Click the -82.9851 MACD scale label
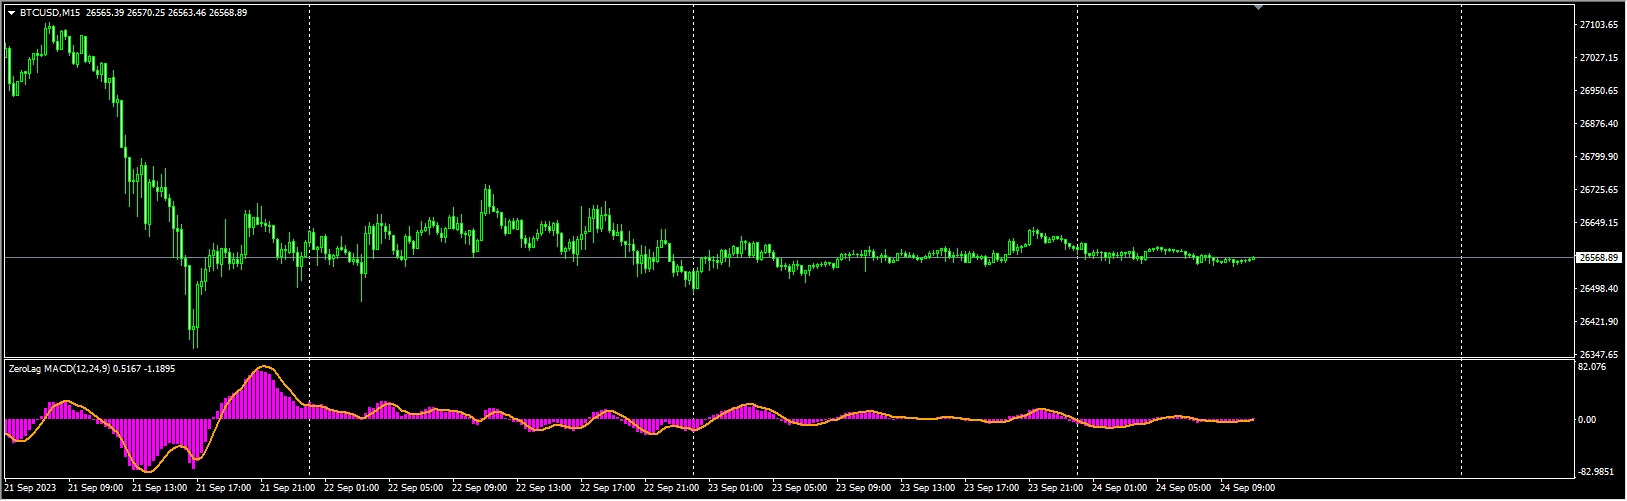Image resolution: width=1627 pixels, height=501 pixels. point(1595,471)
